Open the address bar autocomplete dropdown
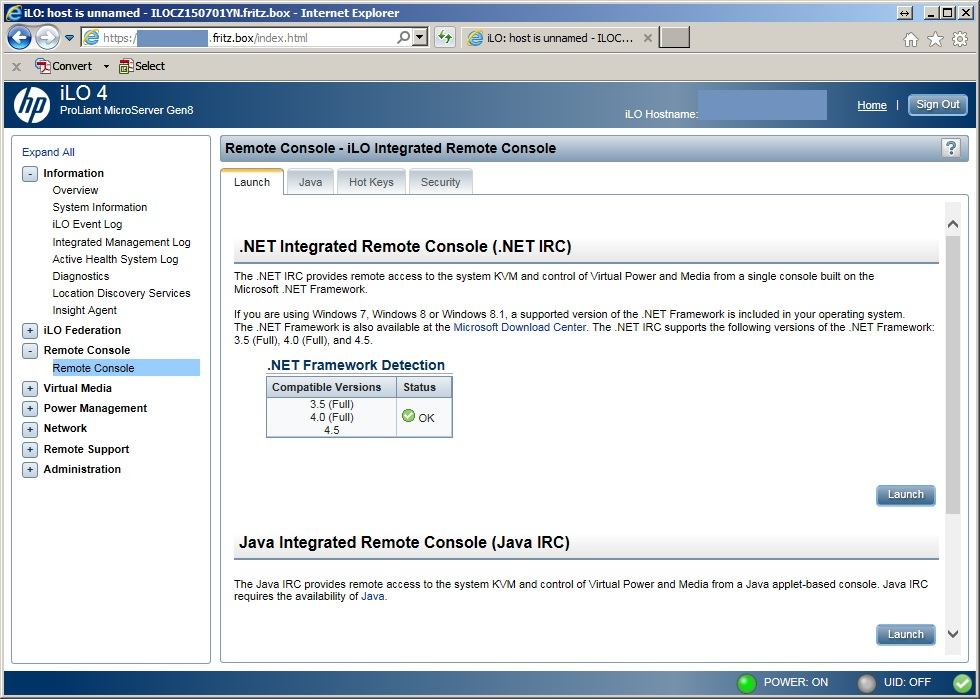Viewport: 980px width, 699px height. click(x=421, y=38)
